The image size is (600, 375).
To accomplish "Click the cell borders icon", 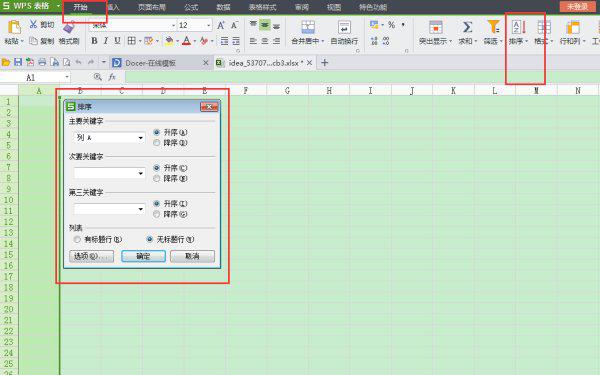I will 131,41.
